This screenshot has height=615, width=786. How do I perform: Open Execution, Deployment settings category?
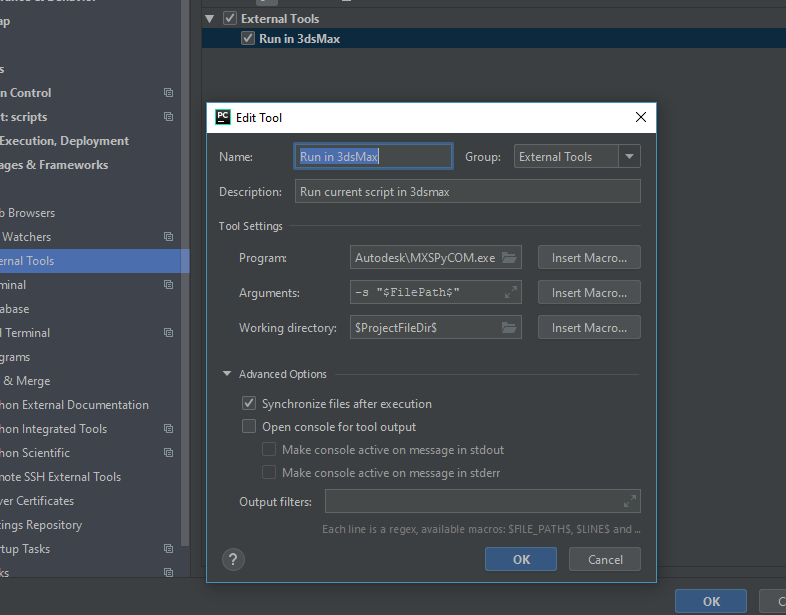(x=64, y=141)
